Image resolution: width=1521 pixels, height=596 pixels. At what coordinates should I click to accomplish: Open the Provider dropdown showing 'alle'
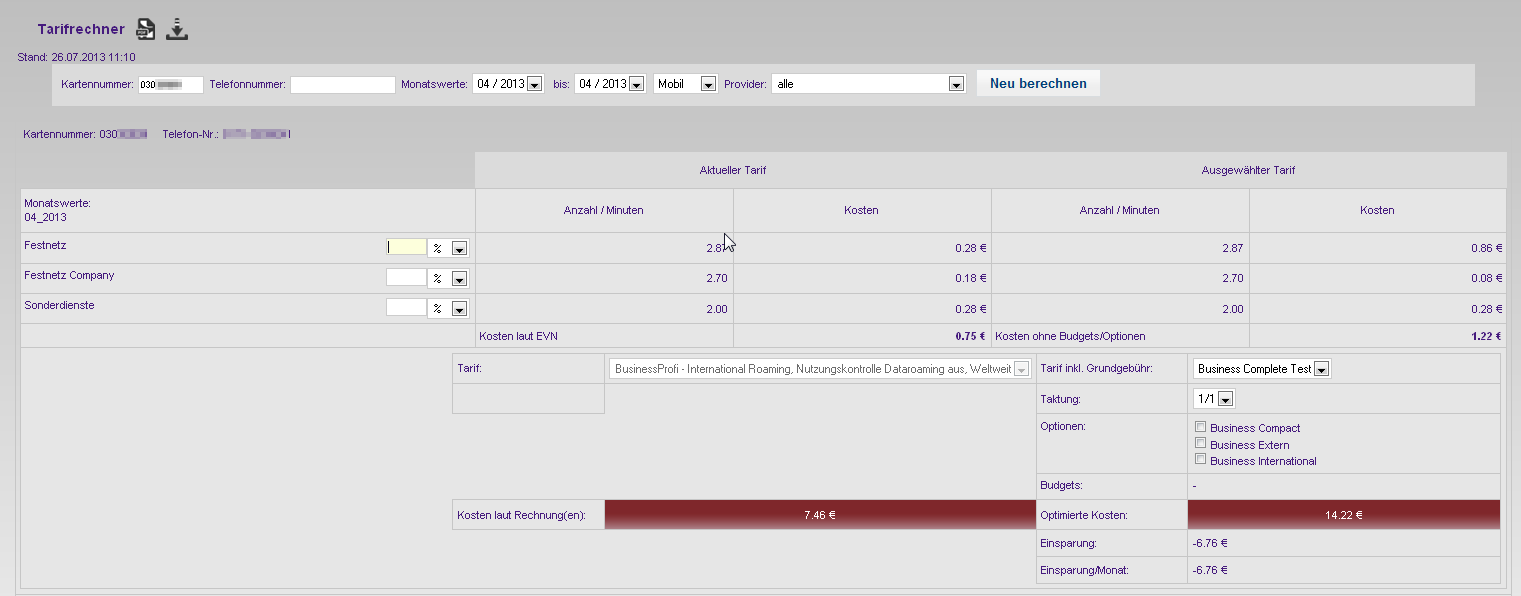(x=955, y=85)
